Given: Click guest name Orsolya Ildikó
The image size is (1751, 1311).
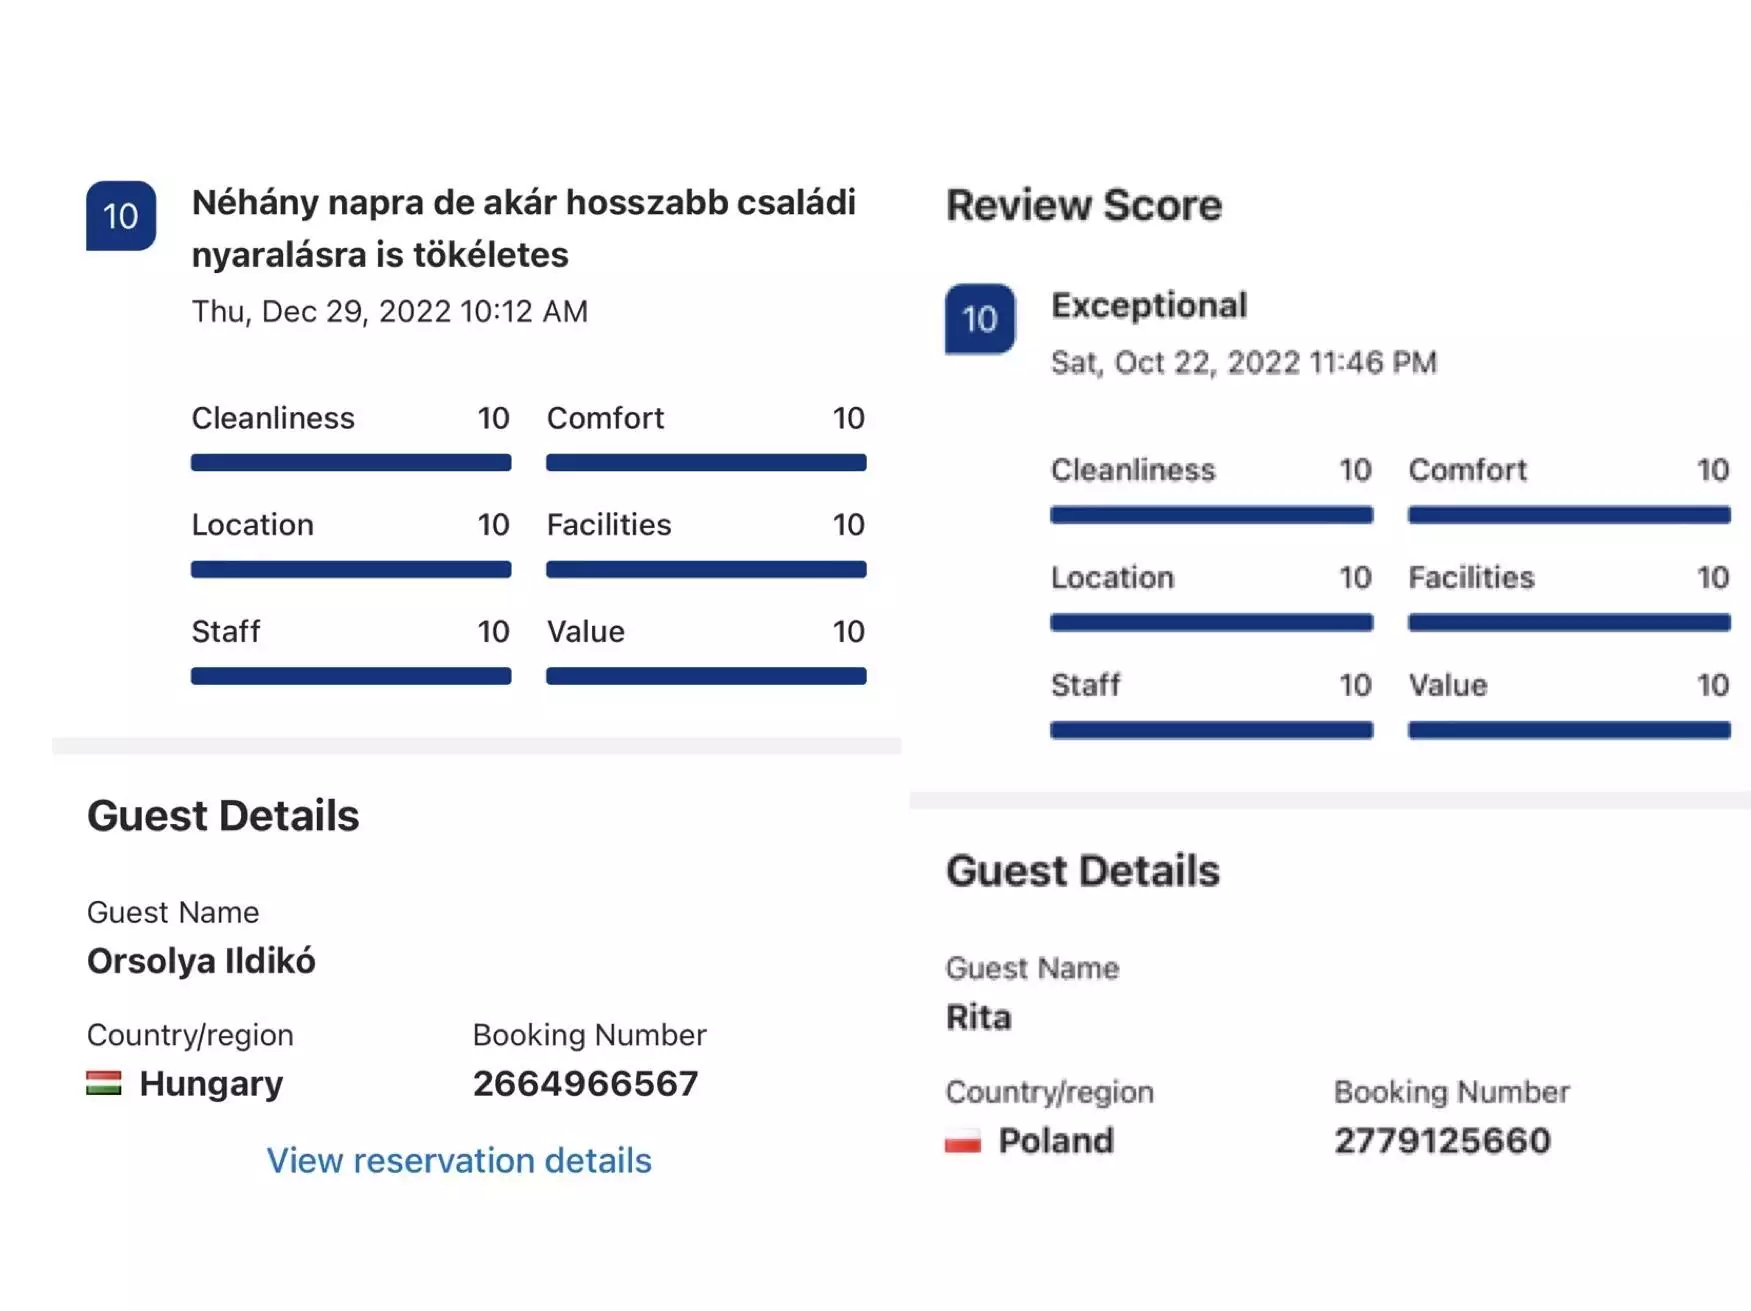Looking at the screenshot, I should 201,961.
